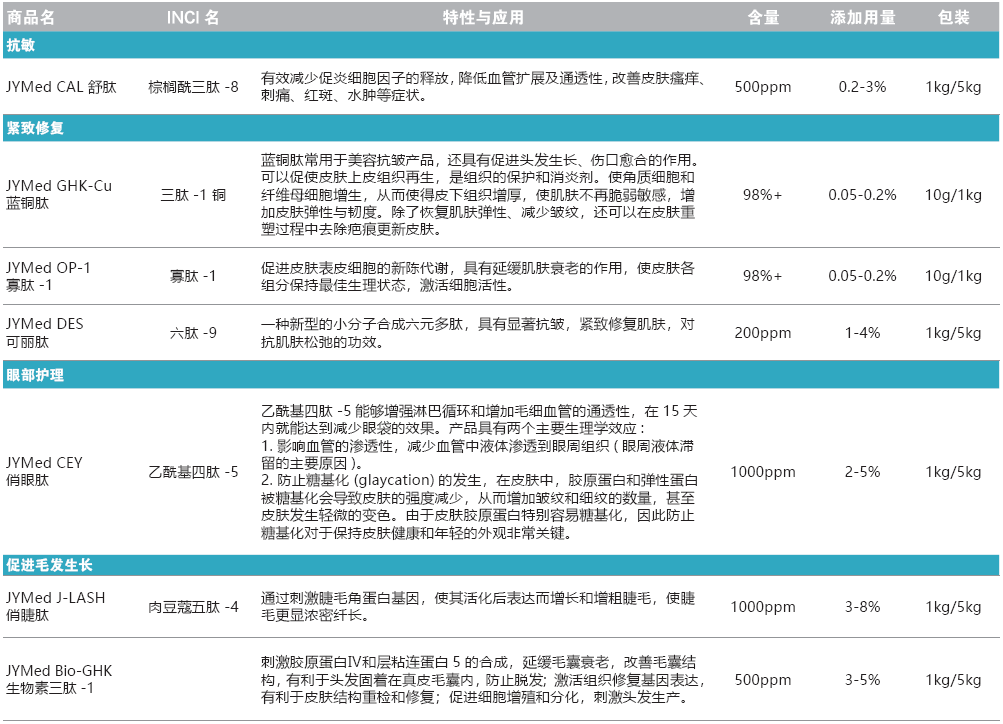Select the 抗敏 section heading
The width and height of the screenshot is (1003, 724).
click(20, 45)
